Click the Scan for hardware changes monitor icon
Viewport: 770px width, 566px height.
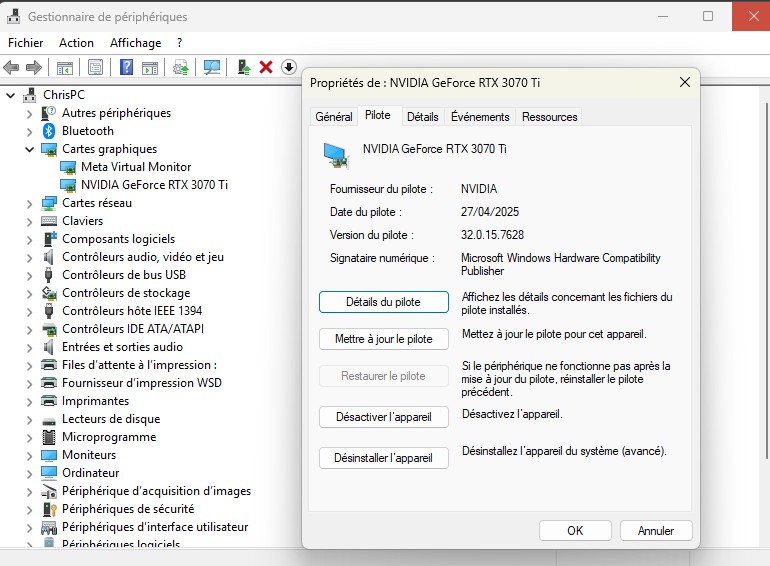point(212,67)
